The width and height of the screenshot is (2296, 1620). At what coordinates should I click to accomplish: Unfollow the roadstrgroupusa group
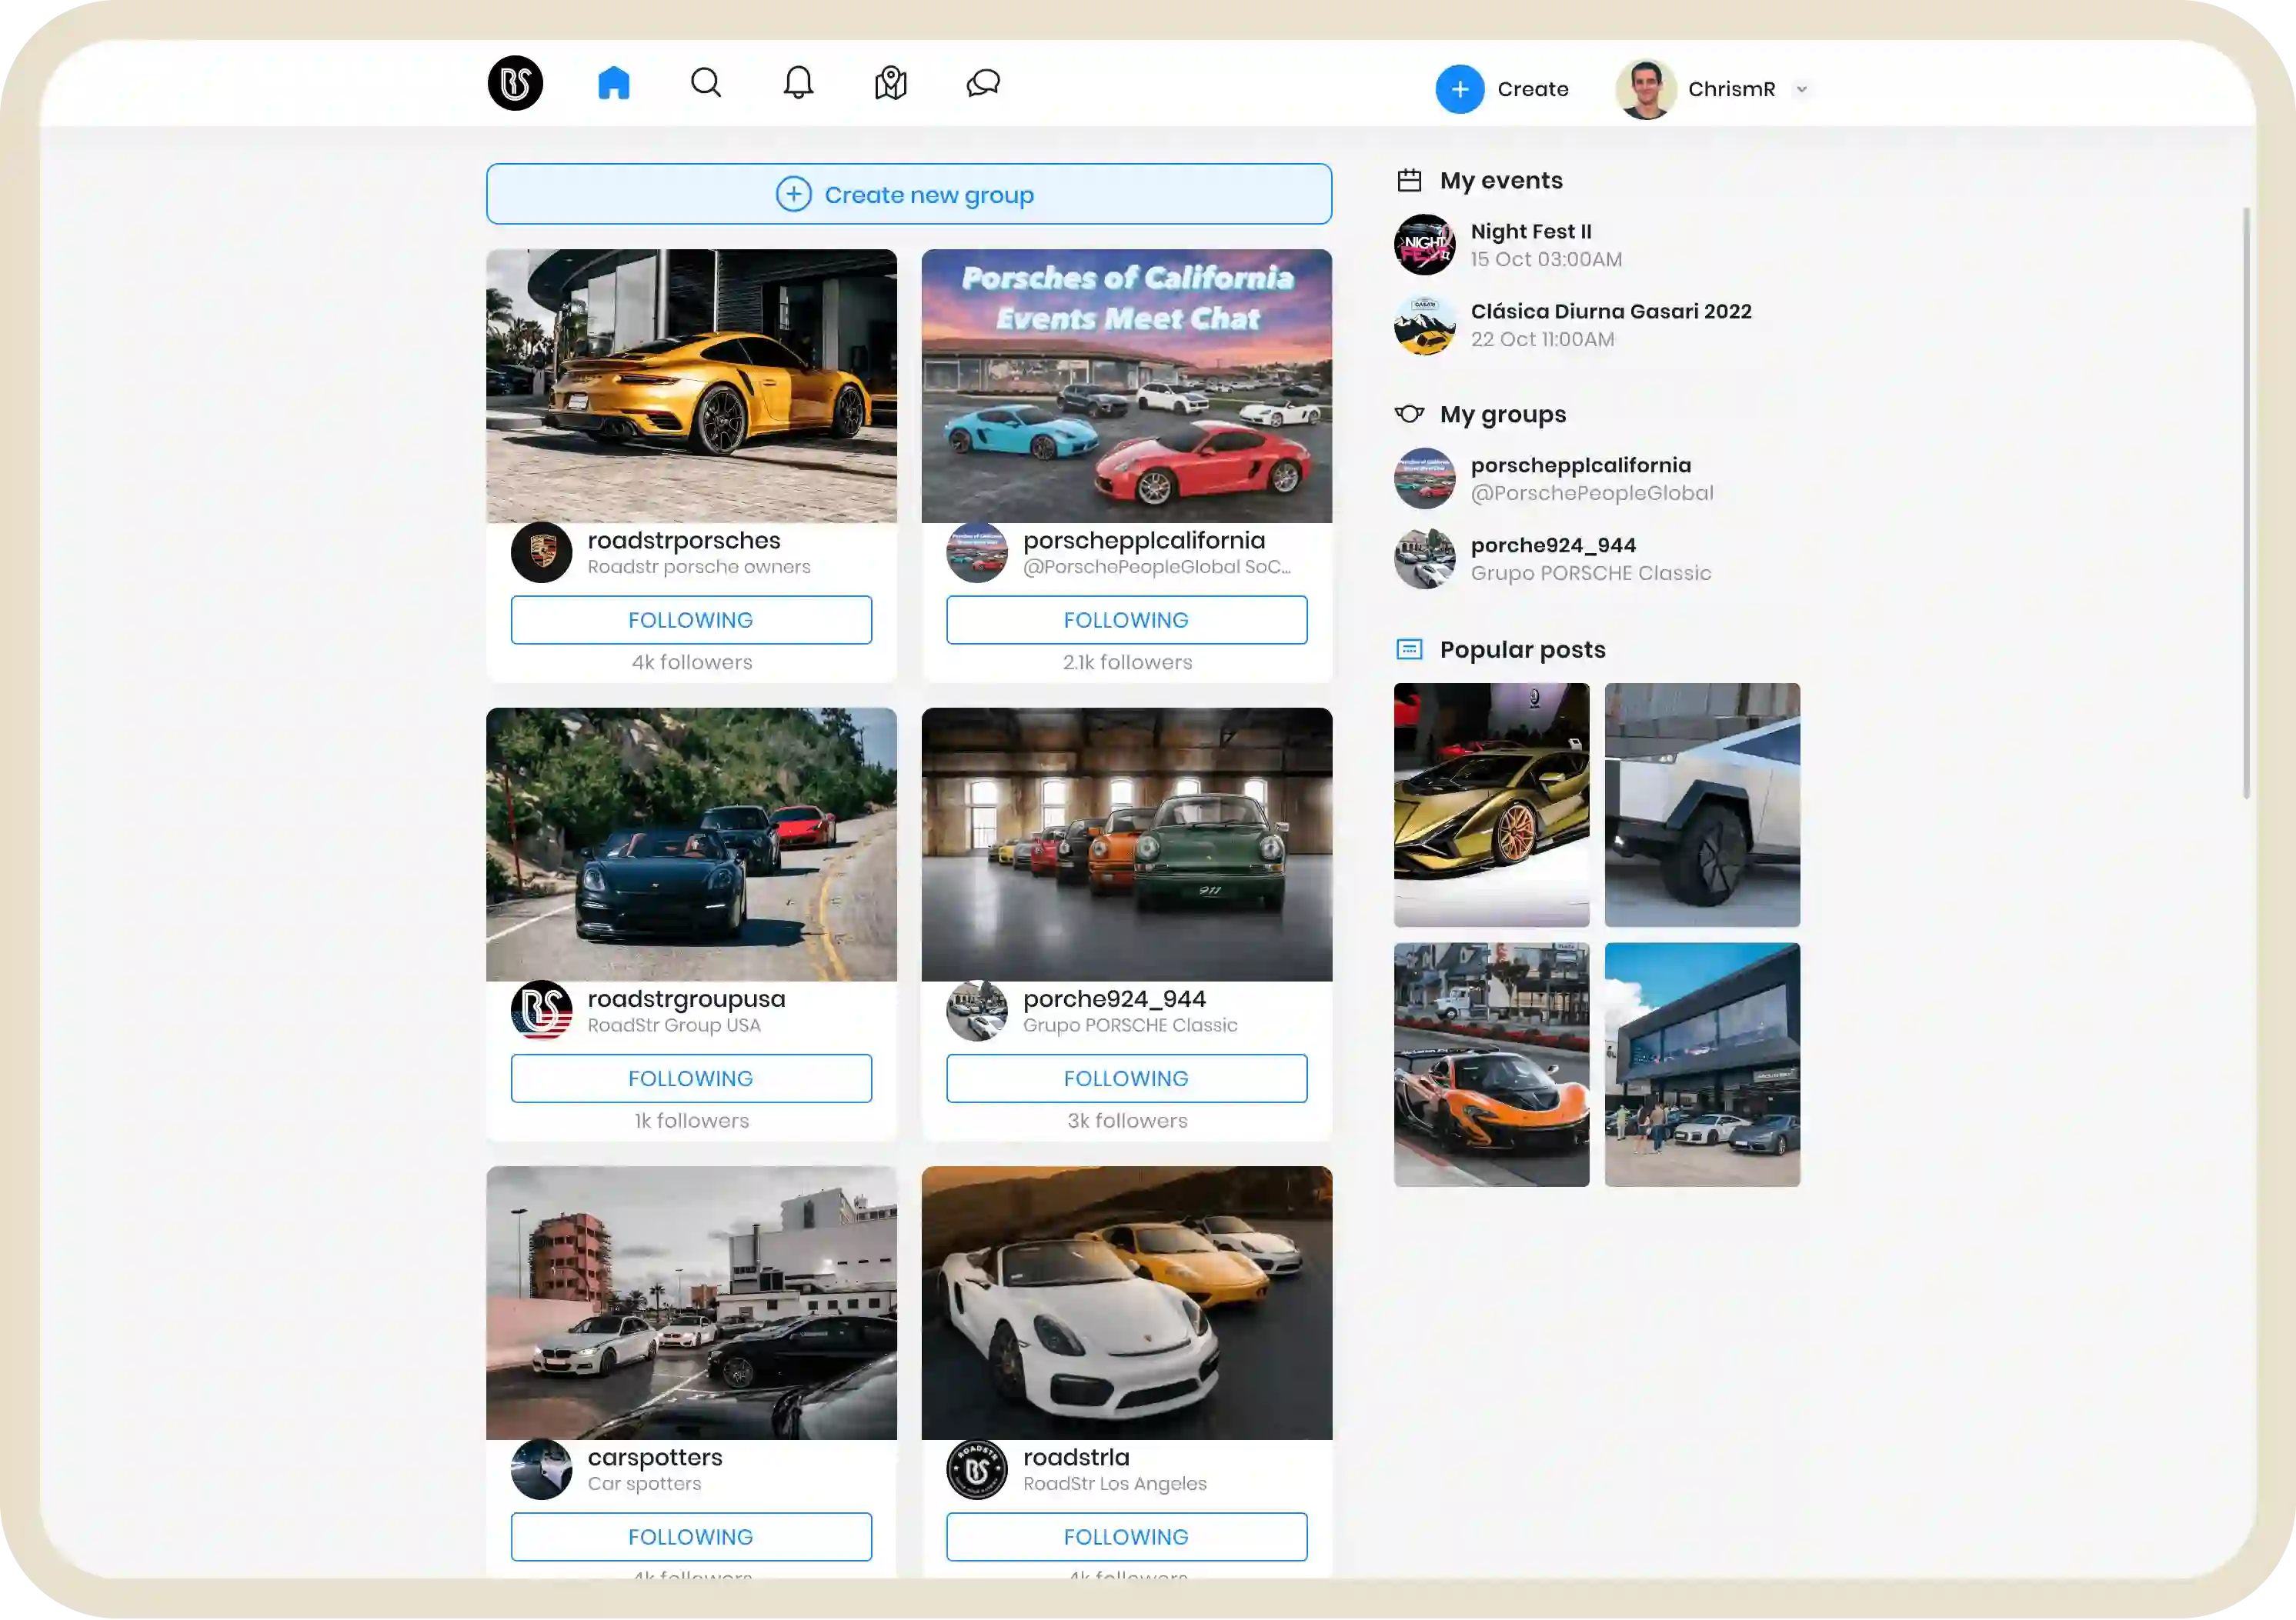pyautogui.click(x=691, y=1078)
